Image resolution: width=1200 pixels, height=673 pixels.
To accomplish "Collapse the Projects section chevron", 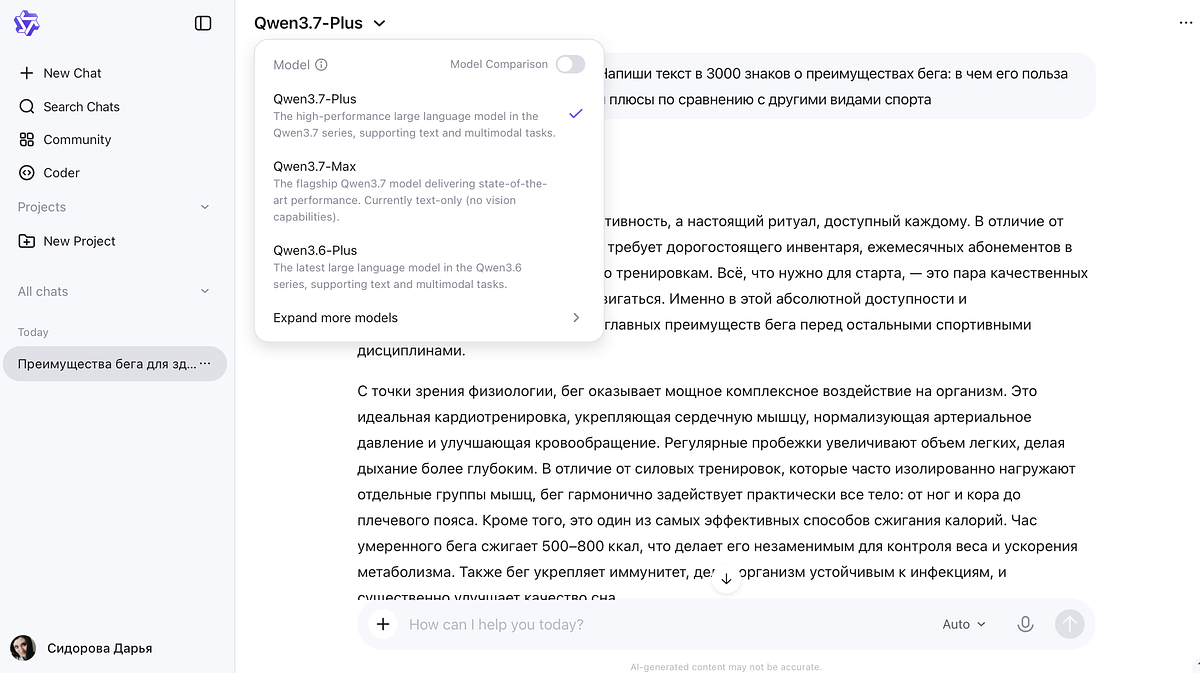I will click(205, 207).
